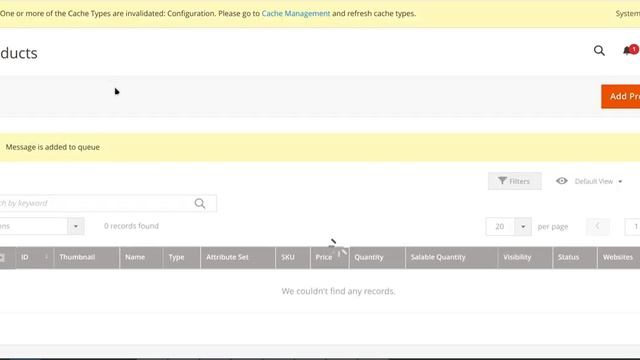Image resolution: width=640 pixels, height=360 pixels.
Task: Click the keyword search magnifier icon
Action: click(x=200, y=203)
